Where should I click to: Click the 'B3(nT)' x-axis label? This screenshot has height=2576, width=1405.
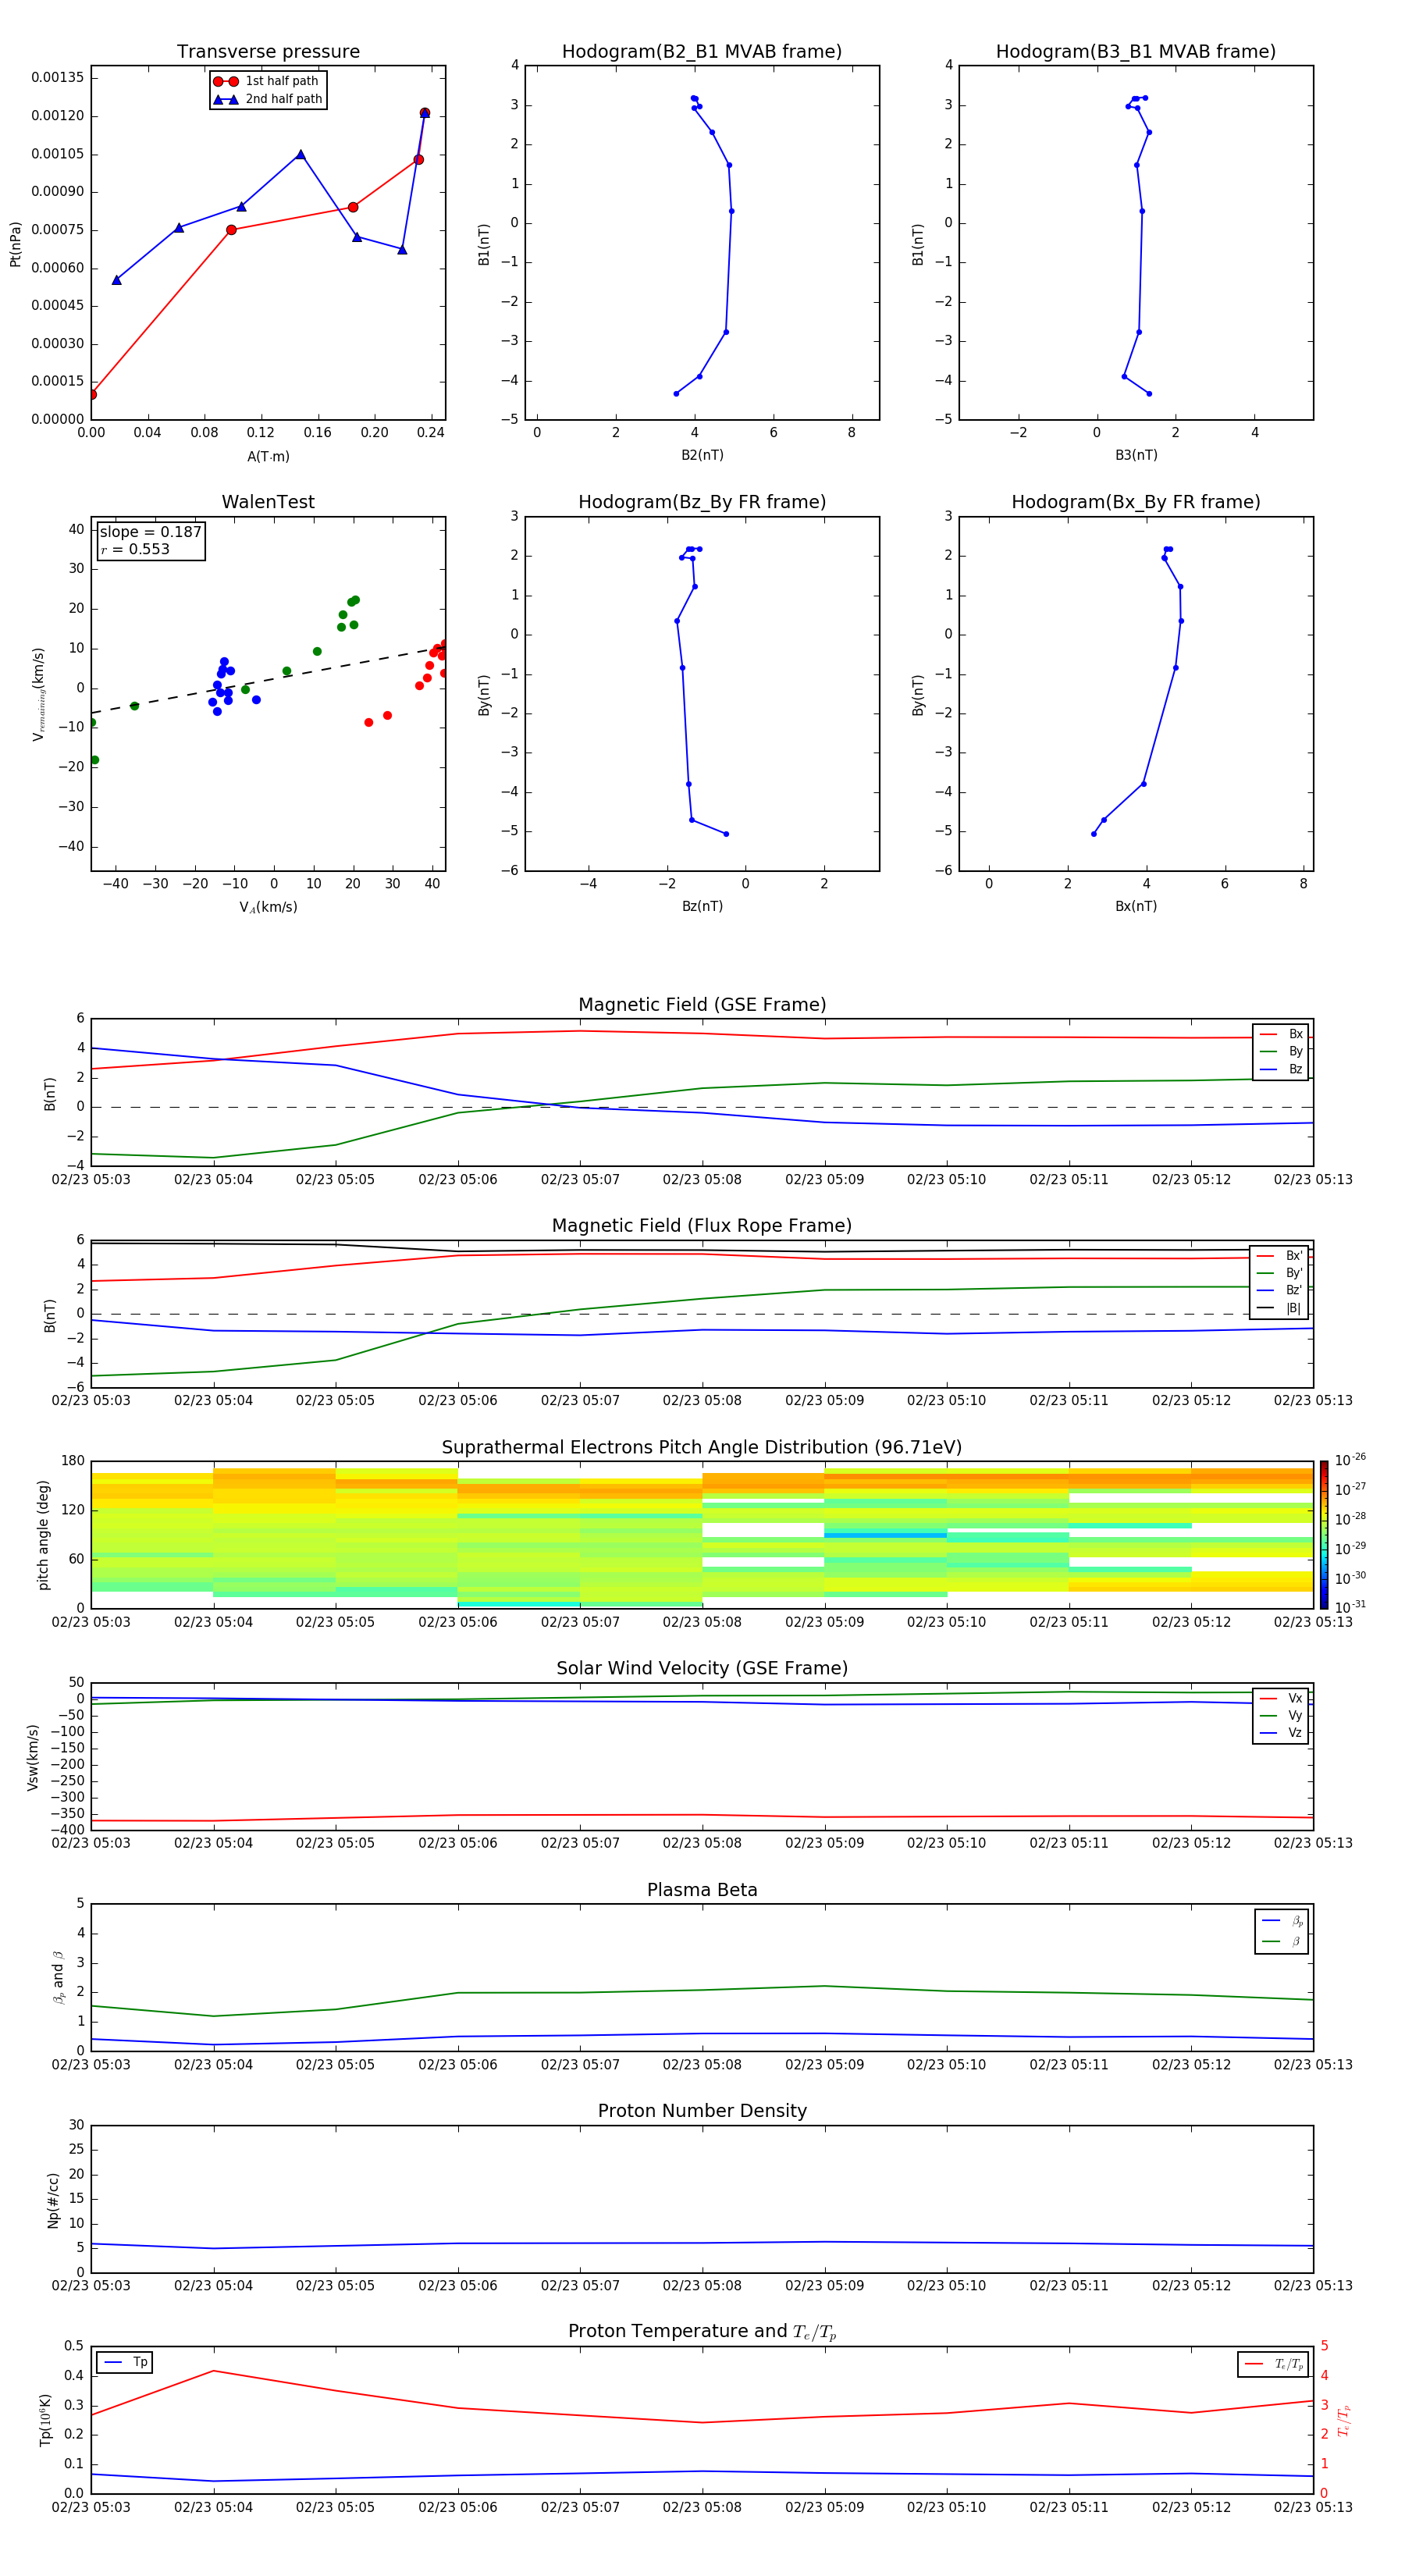pyautogui.click(x=1136, y=455)
